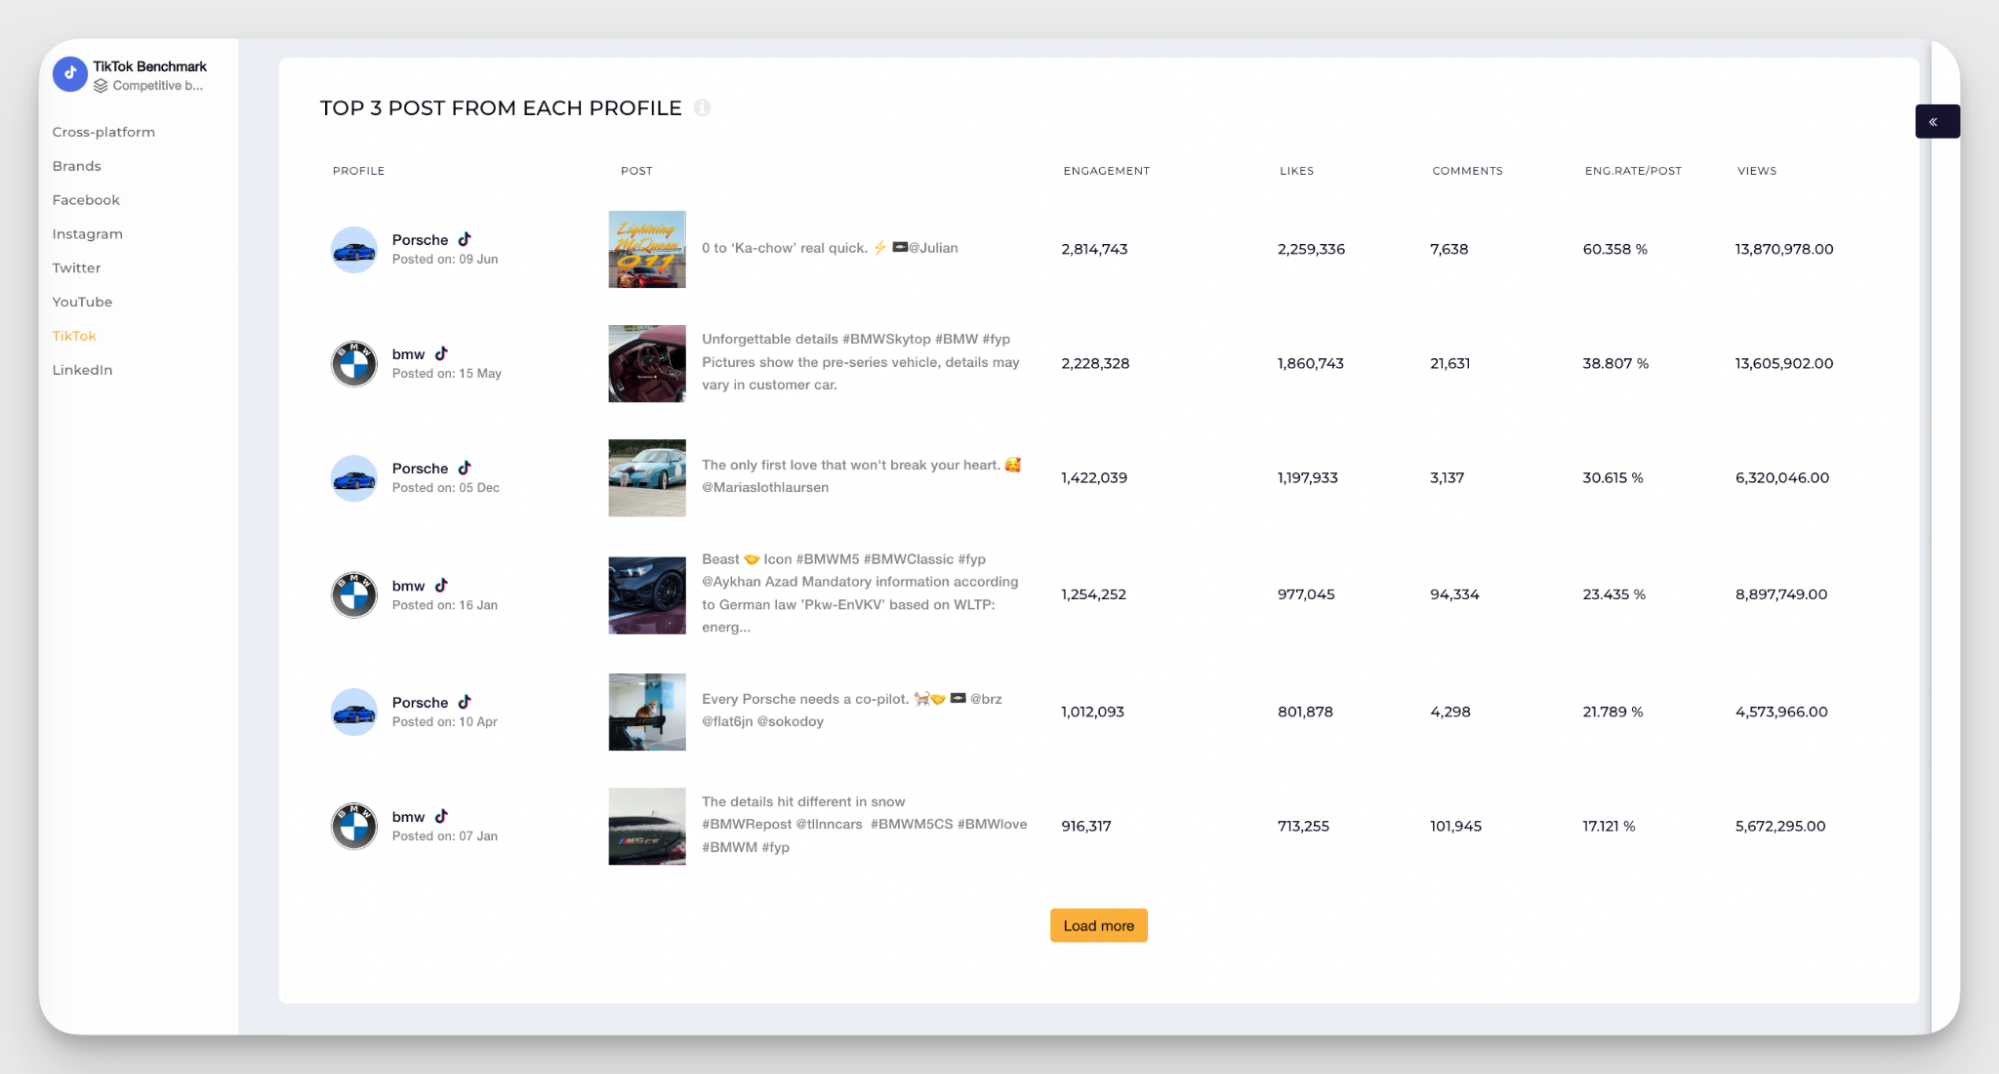1999x1074 pixels.
Task: Select YouTube from the sidebar menu
Action: click(82, 302)
